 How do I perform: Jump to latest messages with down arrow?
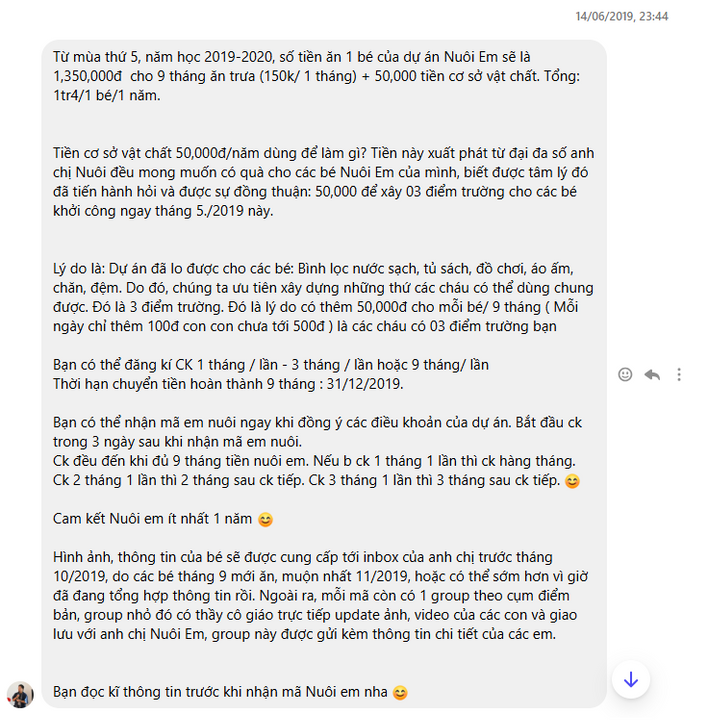[x=630, y=680]
